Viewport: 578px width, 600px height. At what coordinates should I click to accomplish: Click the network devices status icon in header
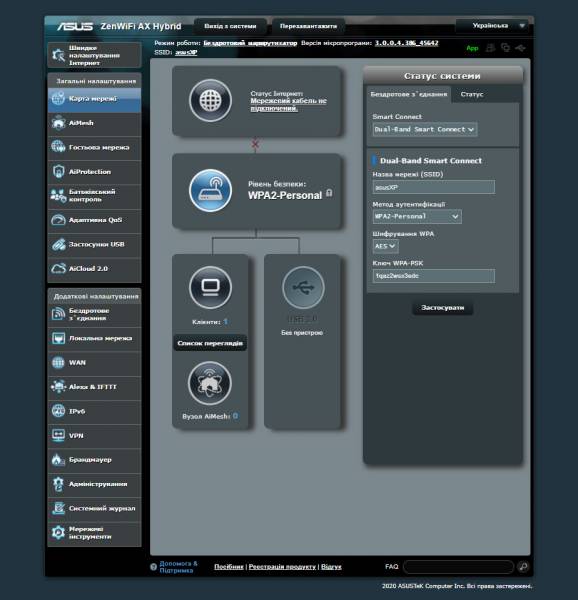505,48
